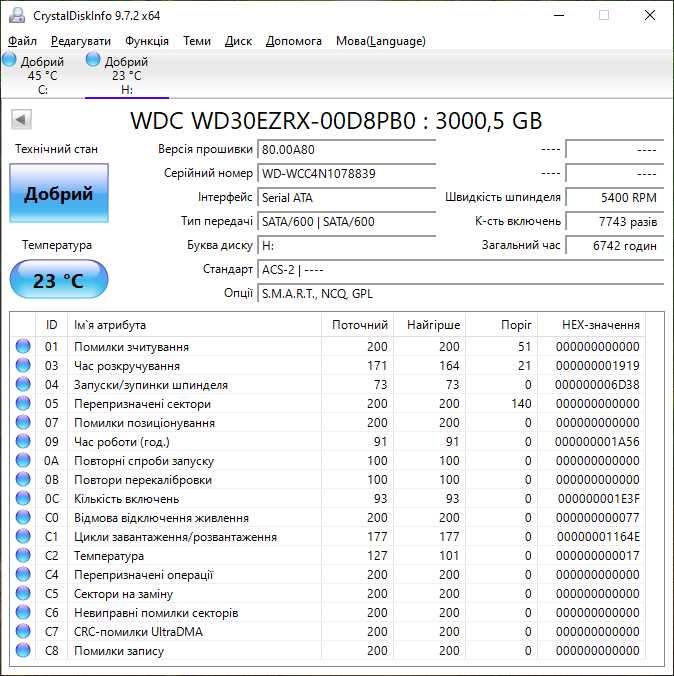Open the Файл menu

22,41
